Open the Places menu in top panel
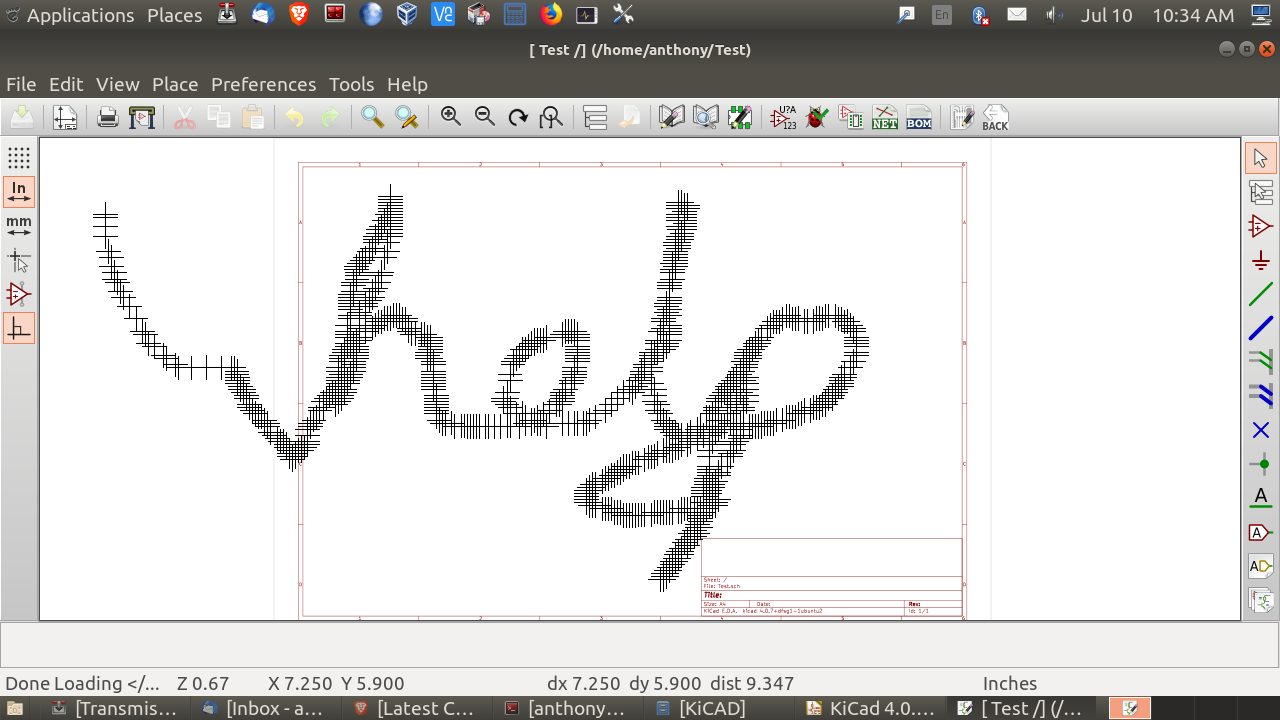Viewport: 1280px width, 720px height. click(175, 15)
